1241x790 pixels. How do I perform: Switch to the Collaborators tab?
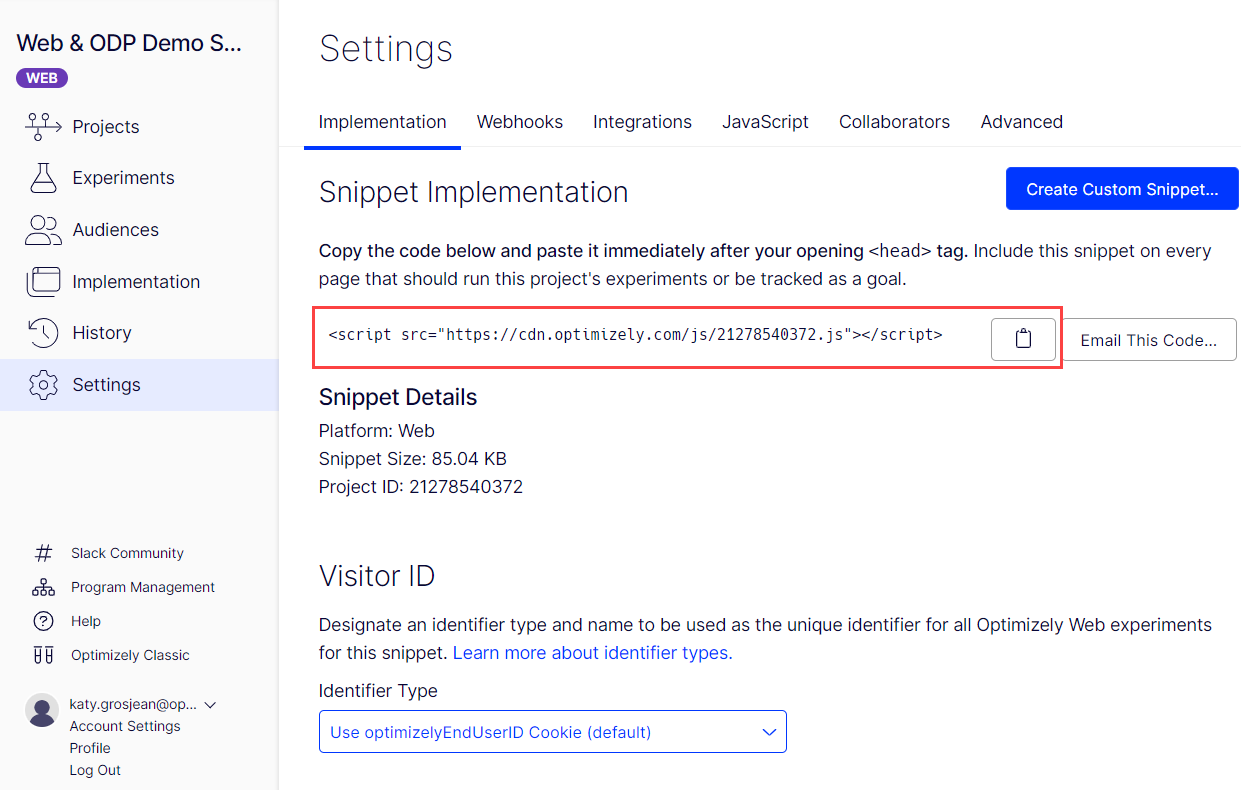click(894, 122)
